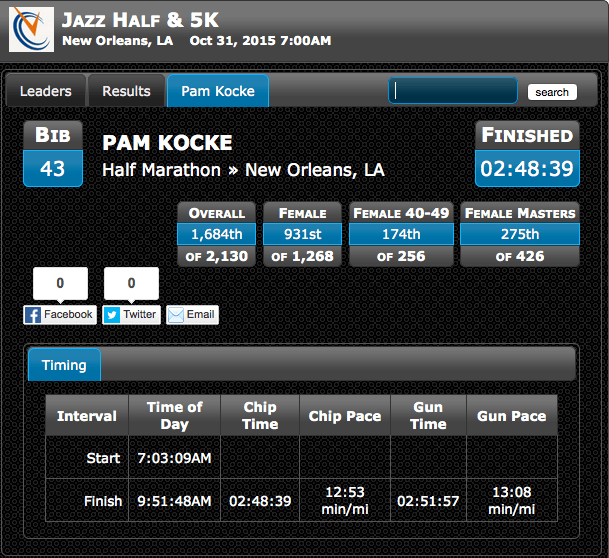Image resolution: width=609 pixels, height=558 pixels.
Task: Open the Timing tab
Action: [64, 365]
